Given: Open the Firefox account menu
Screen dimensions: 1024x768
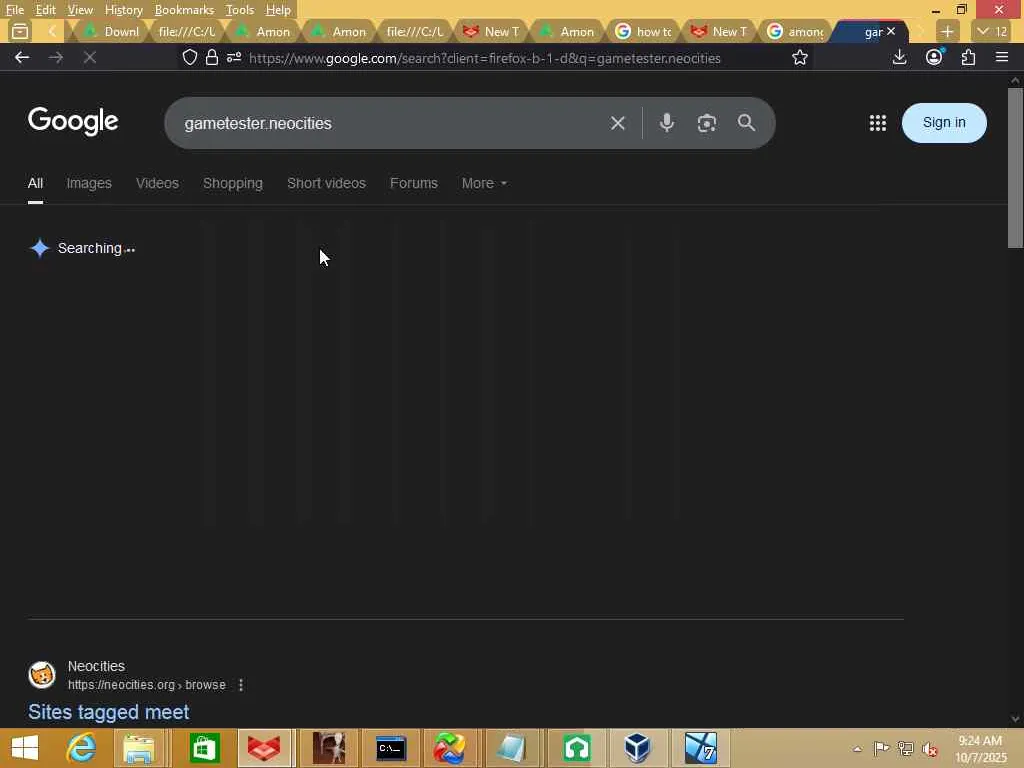Looking at the screenshot, I should click(x=934, y=57).
